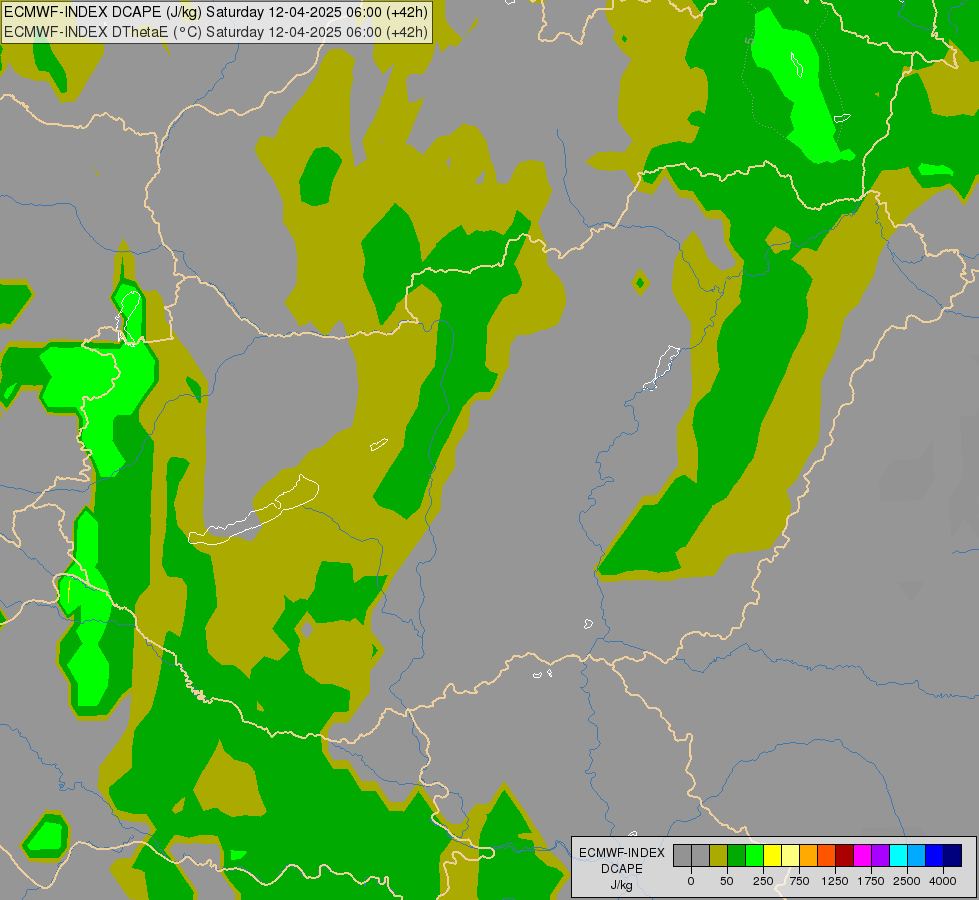Click the dark green legend swatch

click(736, 855)
